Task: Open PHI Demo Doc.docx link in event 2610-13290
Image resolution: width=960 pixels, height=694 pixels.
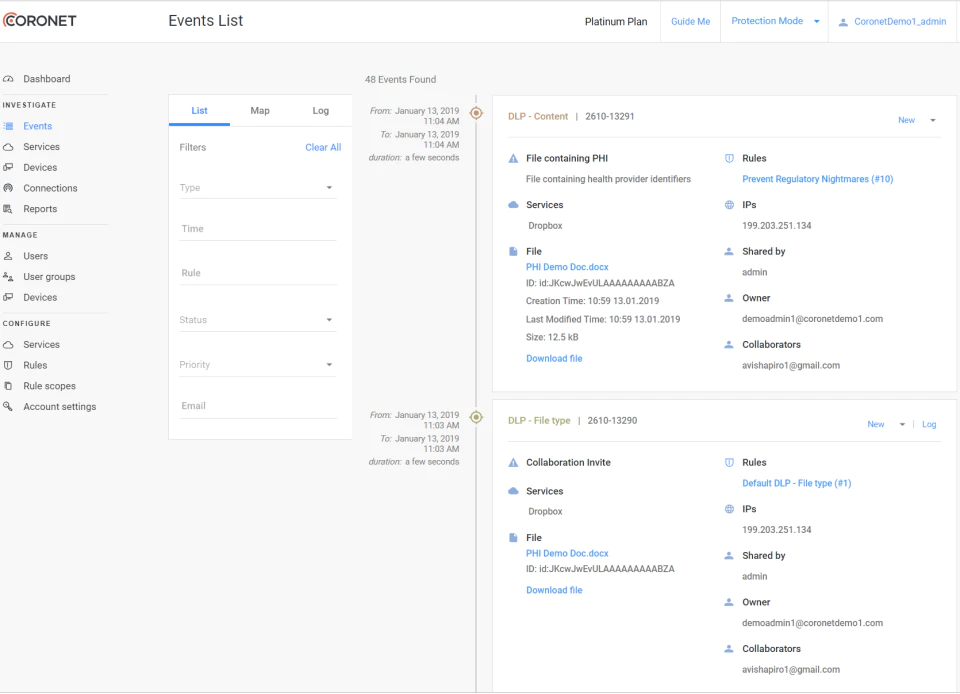Action: point(567,553)
